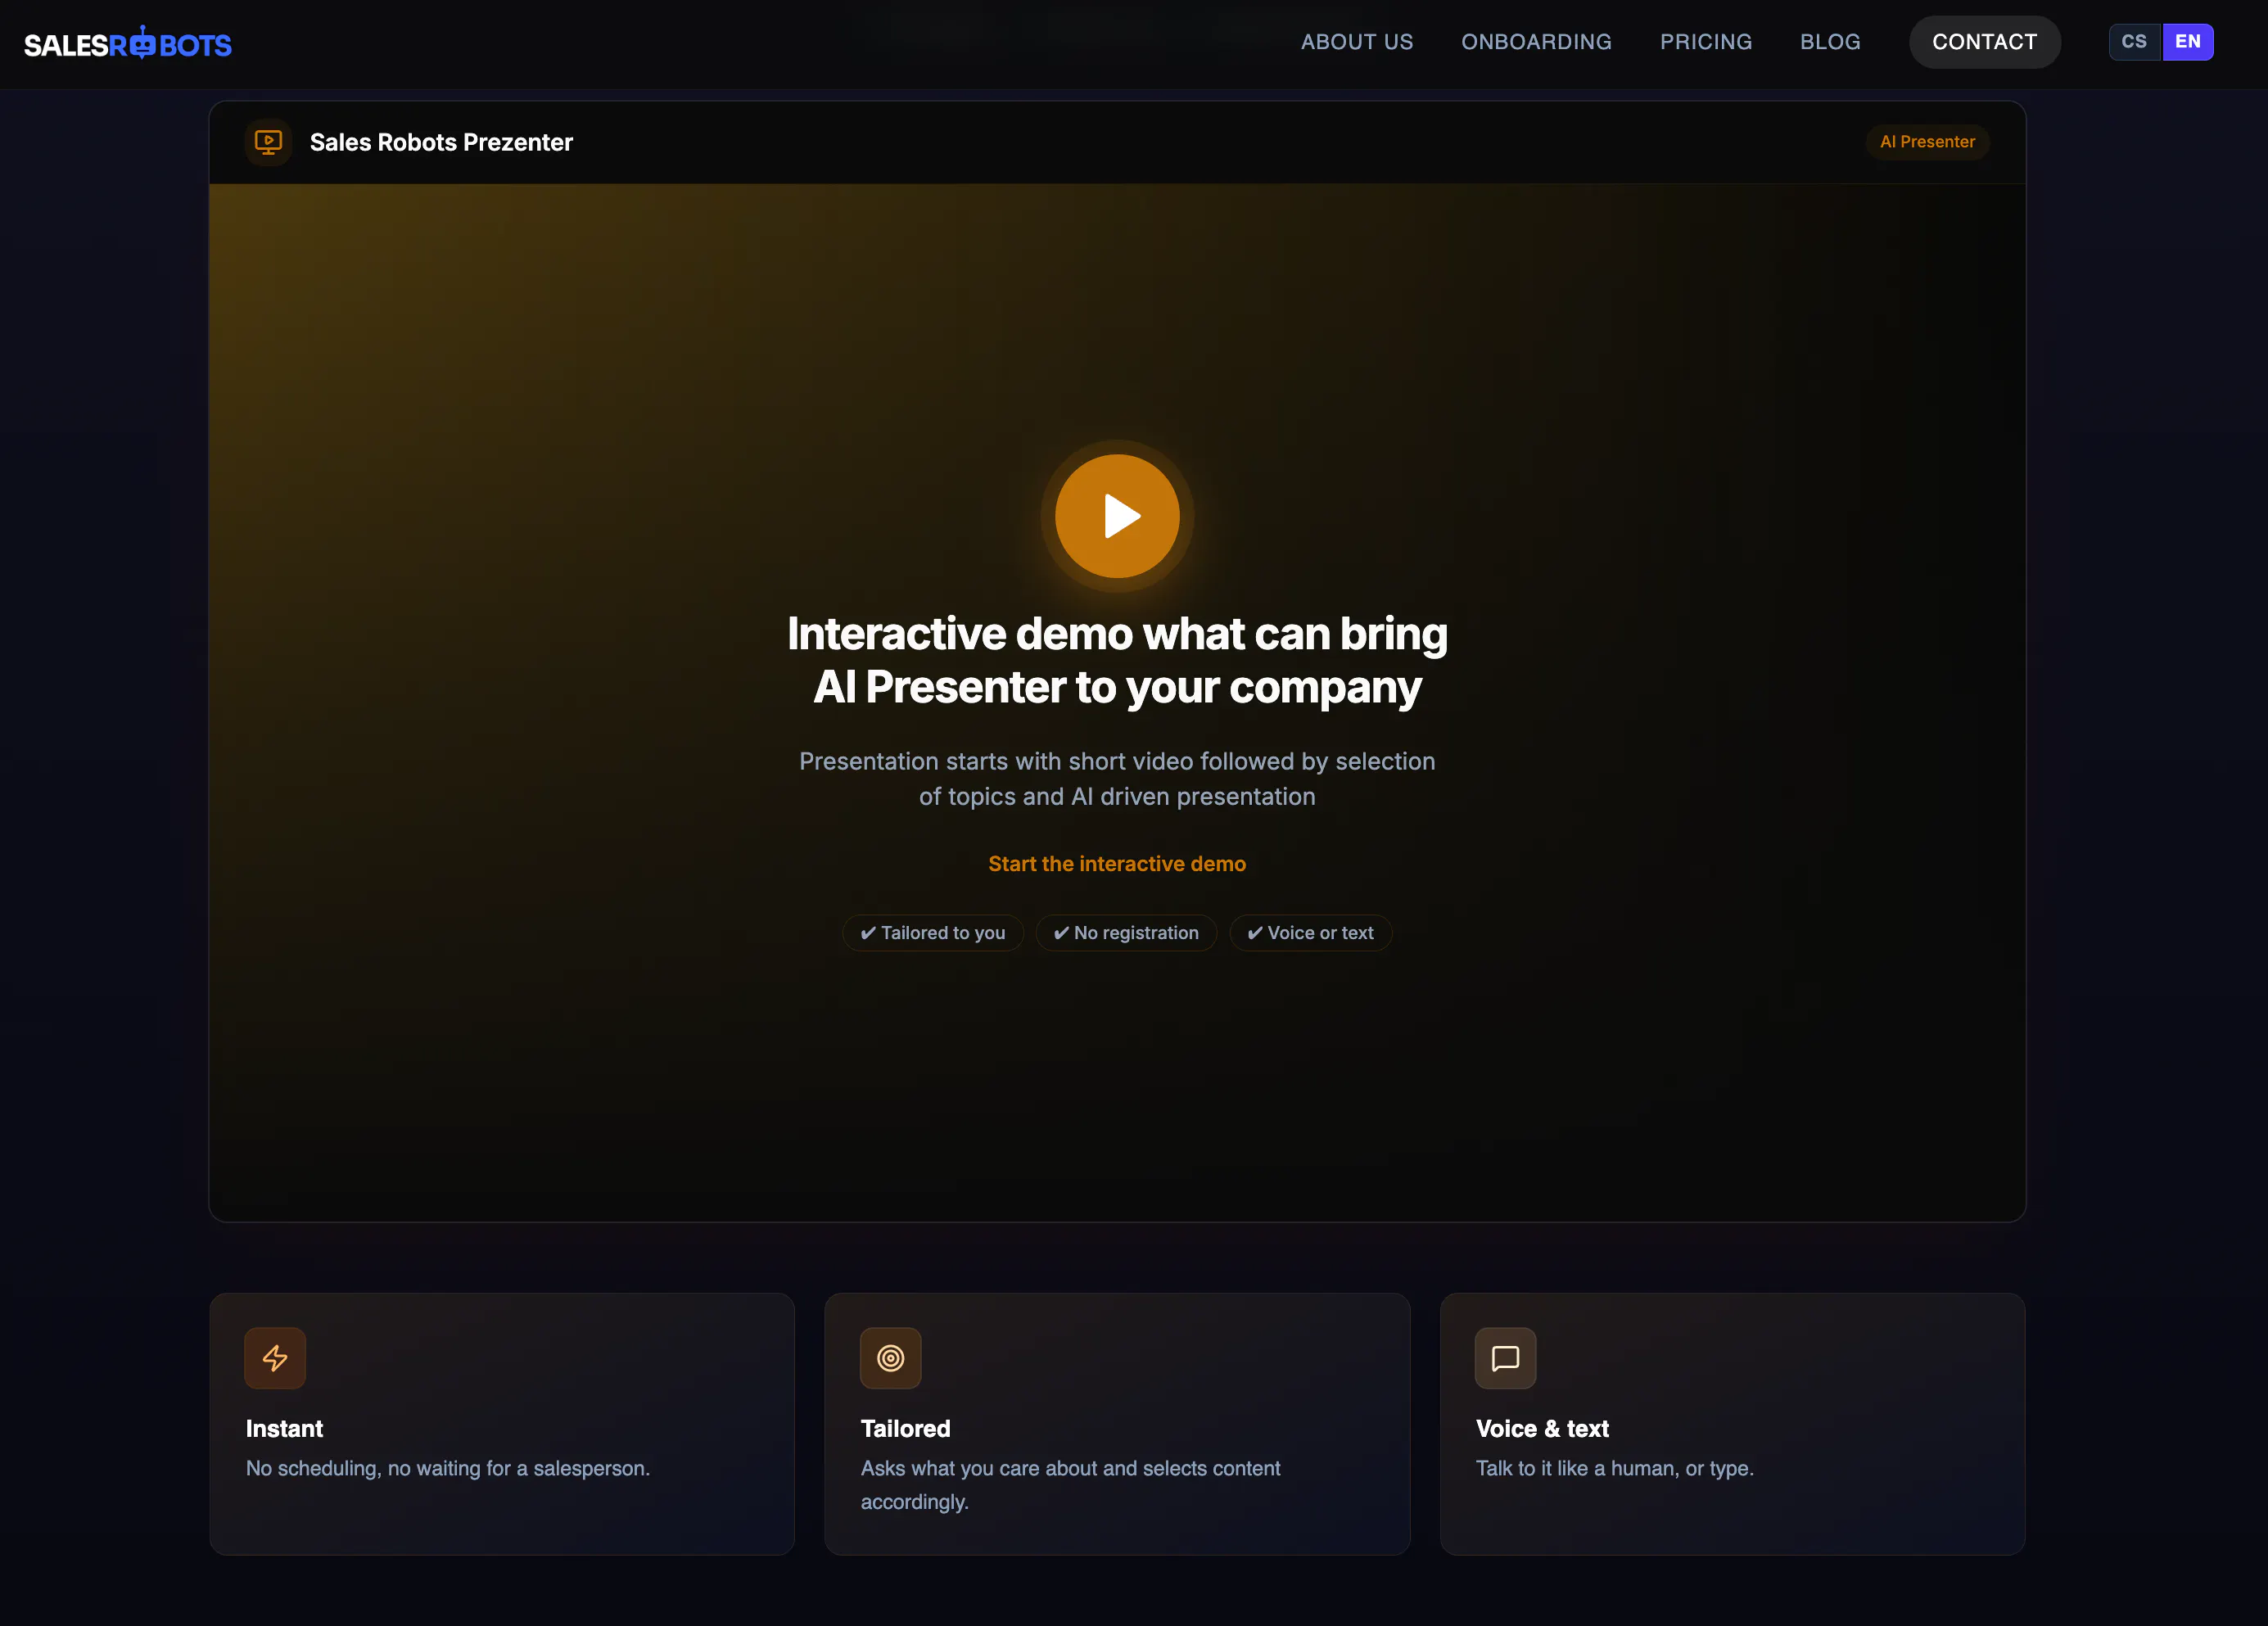Click text 'No scheduling, no waiting for a salesperson.'

click(448, 1468)
